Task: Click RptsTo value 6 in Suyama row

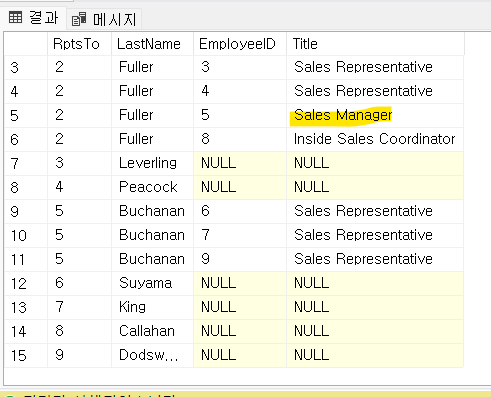Action: tap(79, 283)
